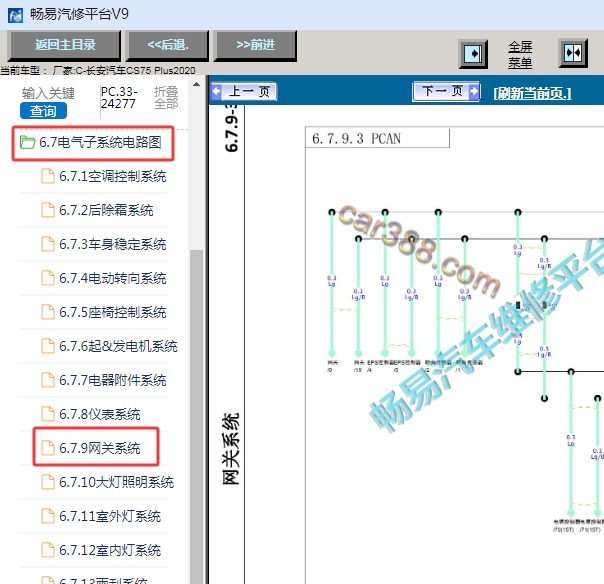Image resolution: width=604 pixels, height=584 pixels.
Task: Open 6.7.5座椅控制系统
Action: (x=112, y=312)
